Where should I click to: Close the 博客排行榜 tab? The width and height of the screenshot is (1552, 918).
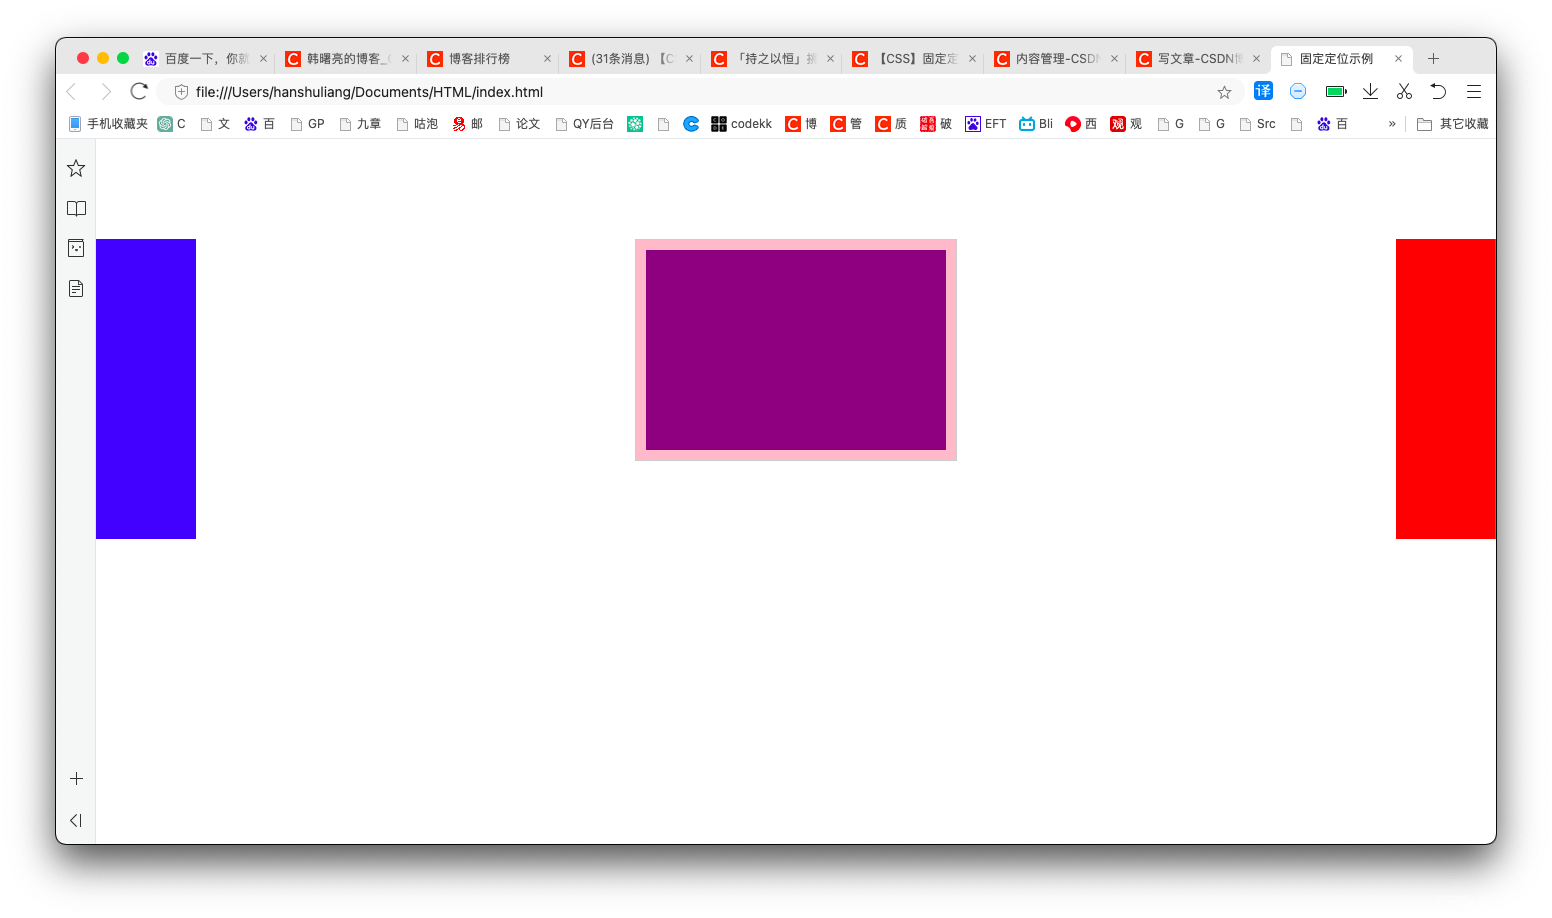tap(547, 59)
